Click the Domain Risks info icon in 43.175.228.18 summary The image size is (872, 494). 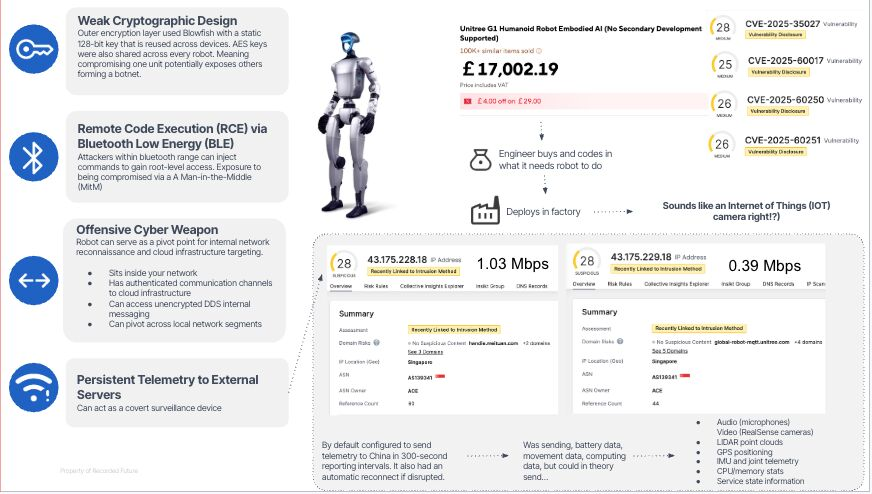(x=376, y=343)
